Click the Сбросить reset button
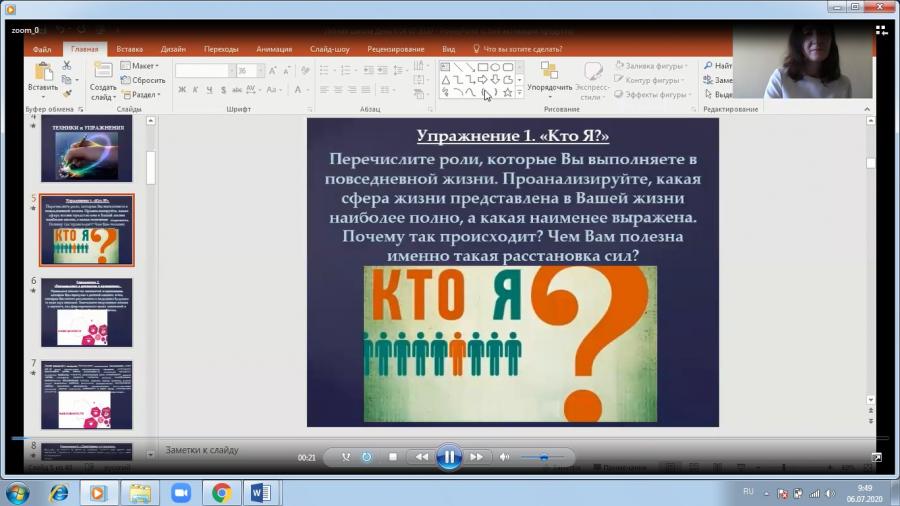This screenshot has height=506, width=900. 143,80
